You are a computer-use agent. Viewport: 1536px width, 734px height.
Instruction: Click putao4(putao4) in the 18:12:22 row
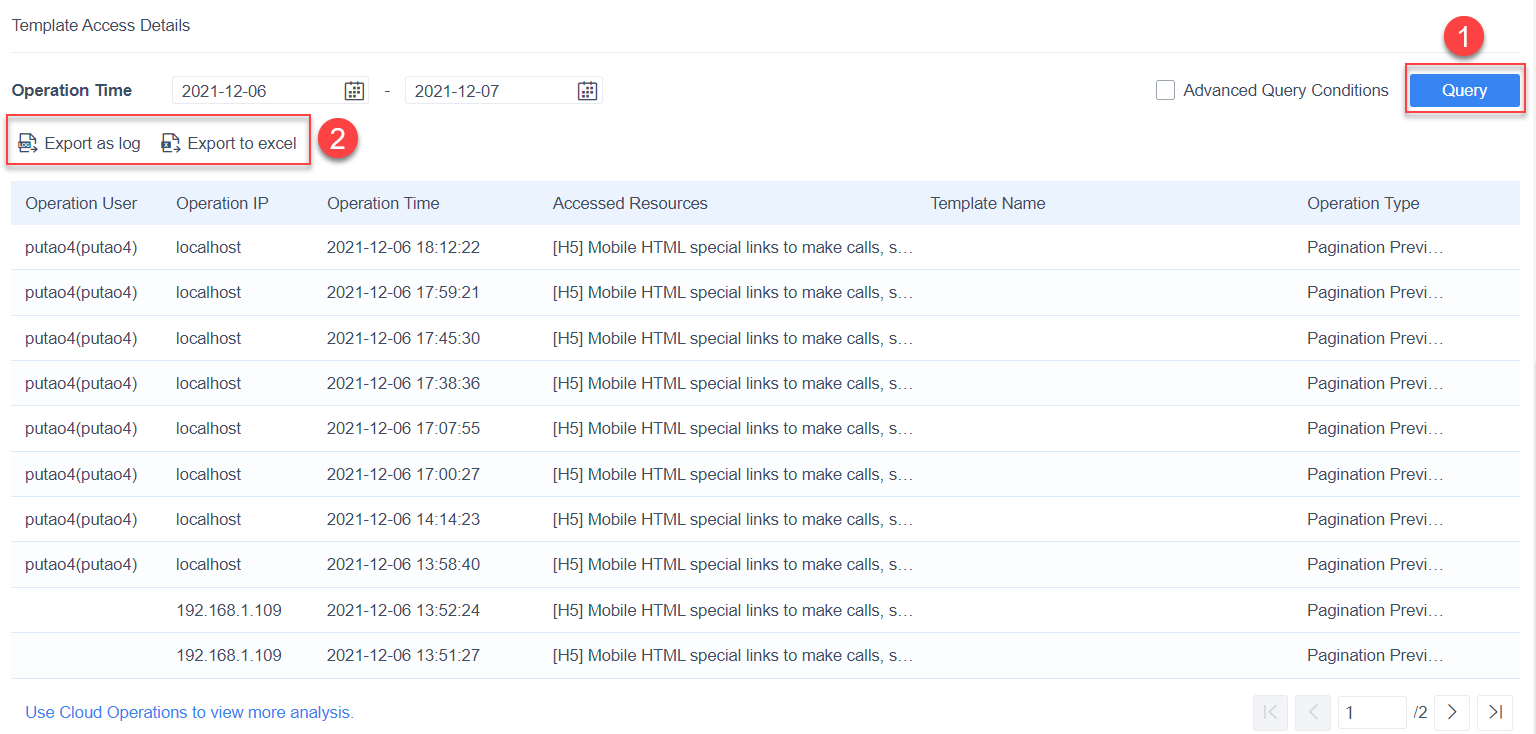[81, 247]
